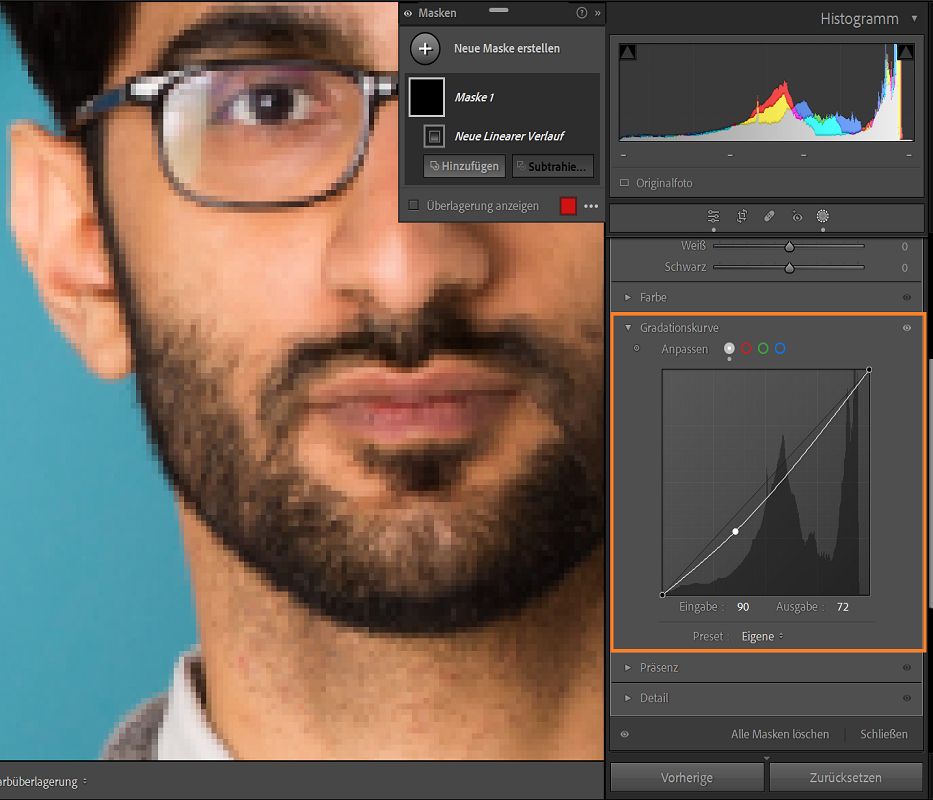This screenshot has width=933, height=800.
Task: Expand the Farbe section
Action: click(627, 297)
